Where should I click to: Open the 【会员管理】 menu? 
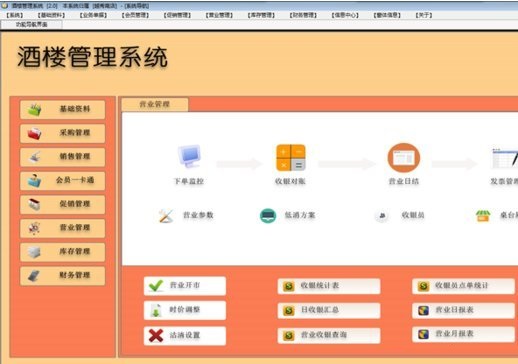135,15
